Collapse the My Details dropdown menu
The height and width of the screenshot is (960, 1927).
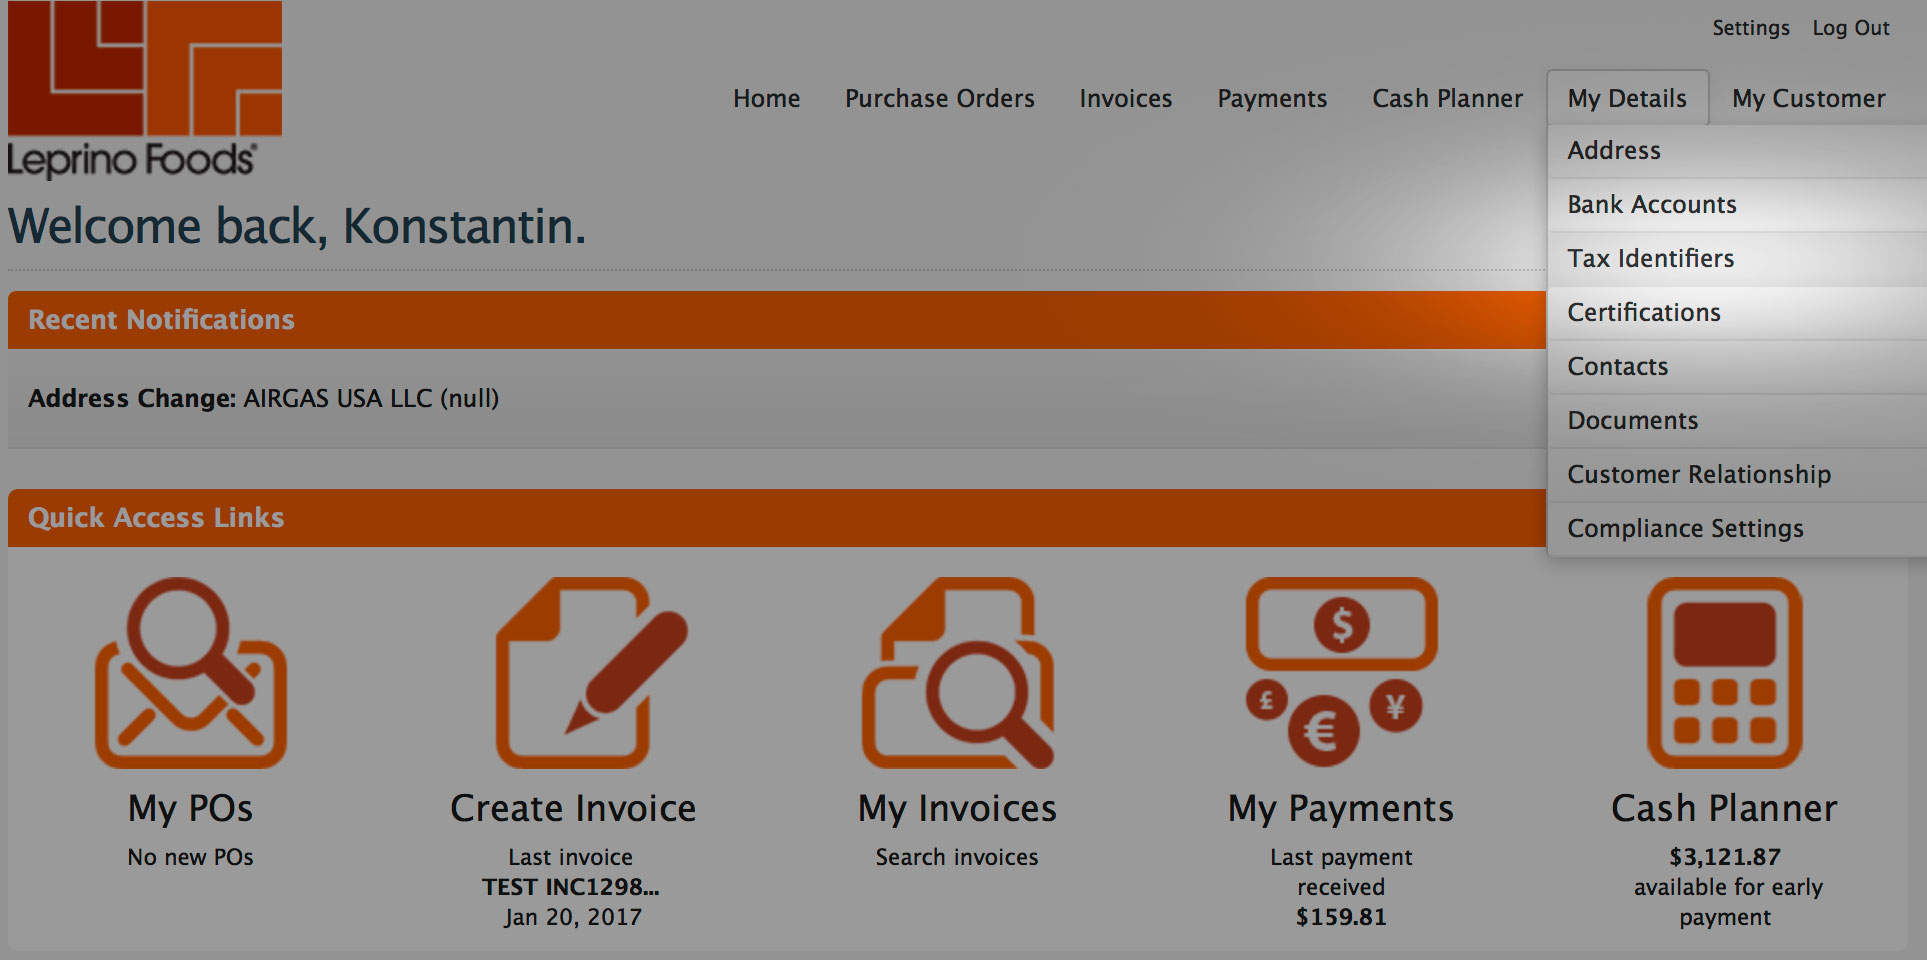[x=1628, y=98]
